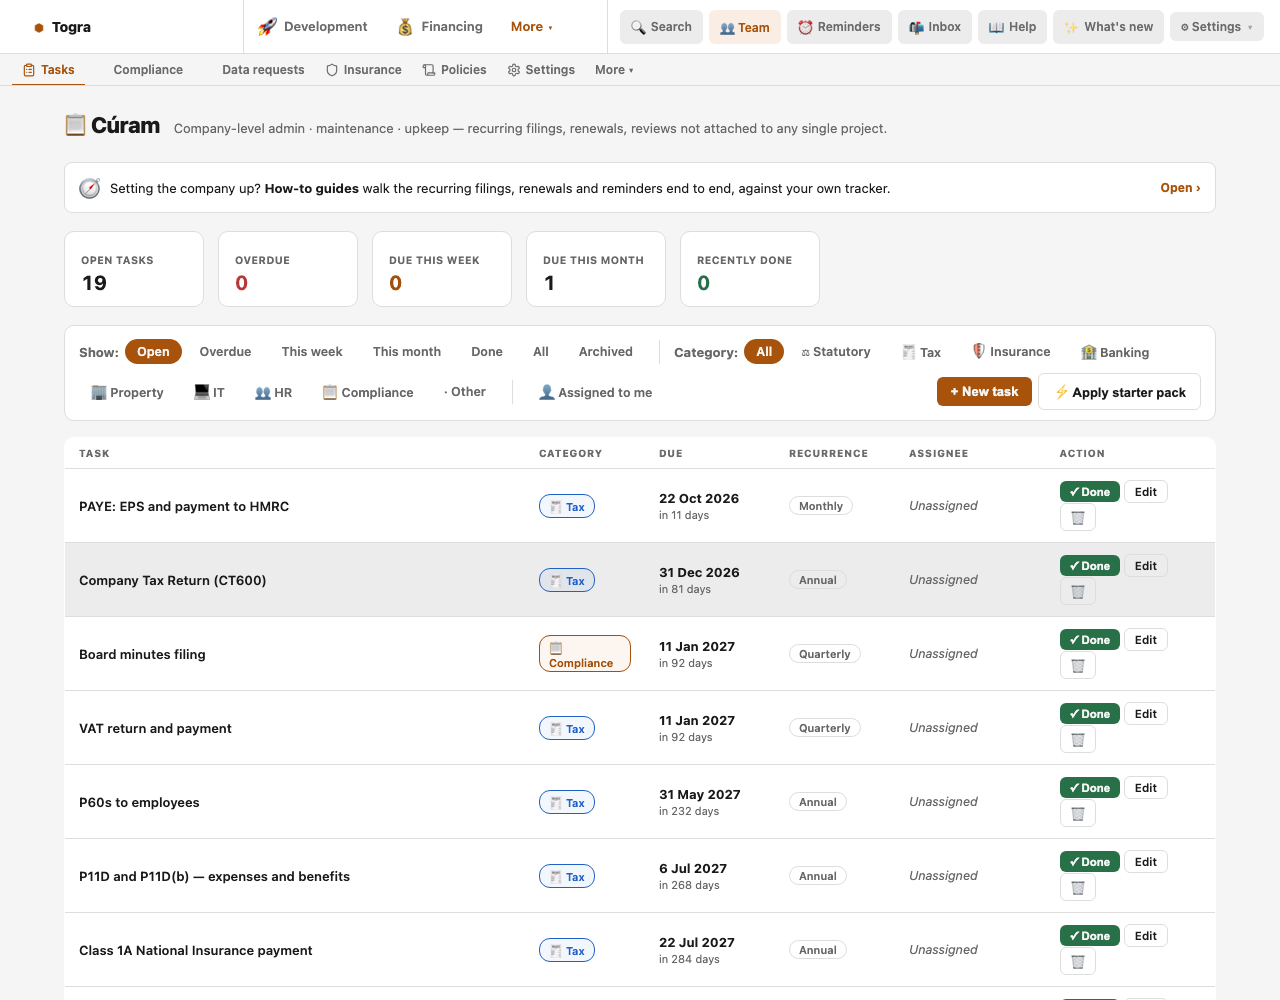Delete Class 1A National Insurance payment task
The width and height of the screenshot is (1280, 1000).
point(1078,962)
